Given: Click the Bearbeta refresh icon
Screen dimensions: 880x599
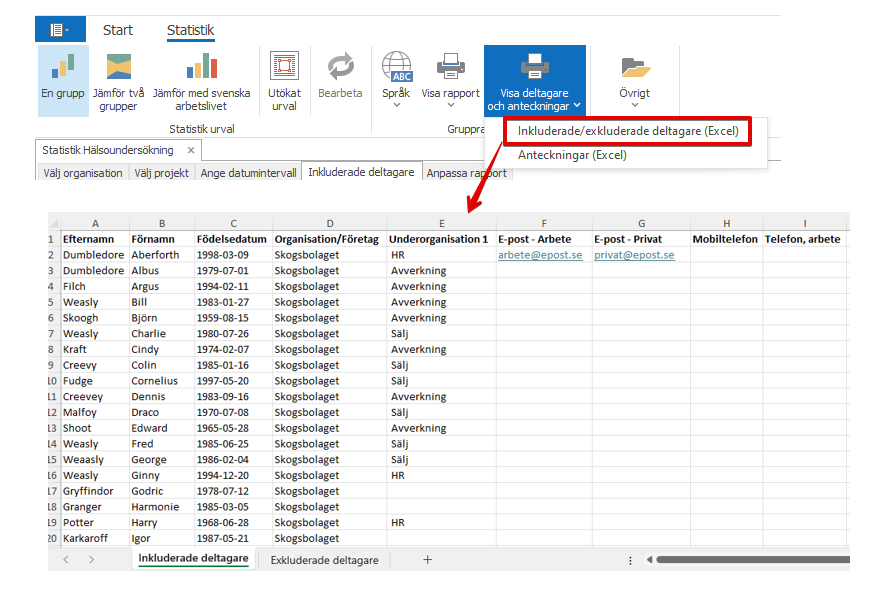Looking at the screenshot, I should pos(340,66).
